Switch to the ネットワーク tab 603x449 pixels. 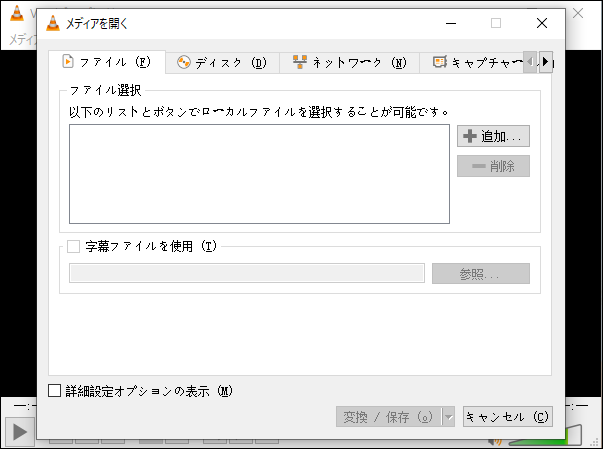349,62
